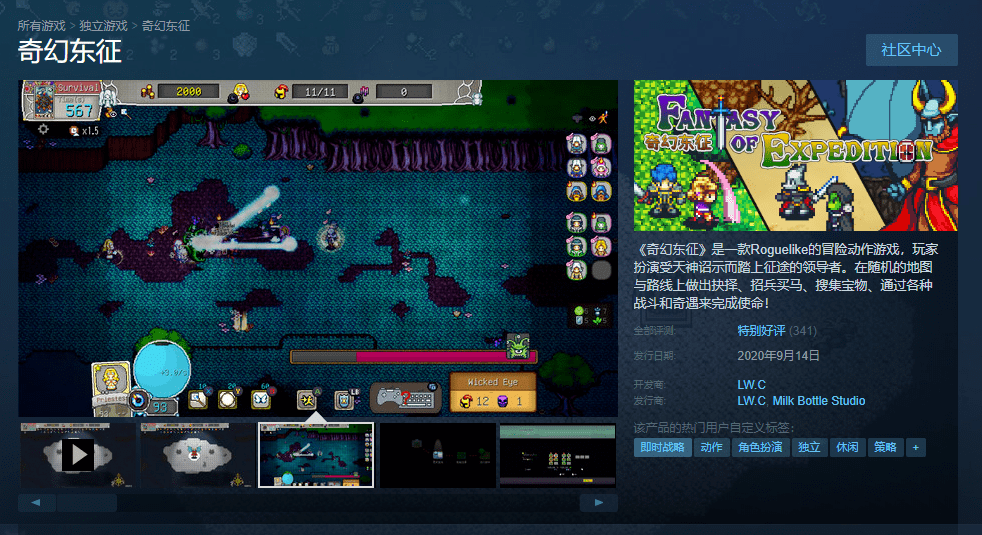Image resolution: width=982 pixels, height=535 pixels.
Task: Click the 全部评测 label
Action: 654,331
